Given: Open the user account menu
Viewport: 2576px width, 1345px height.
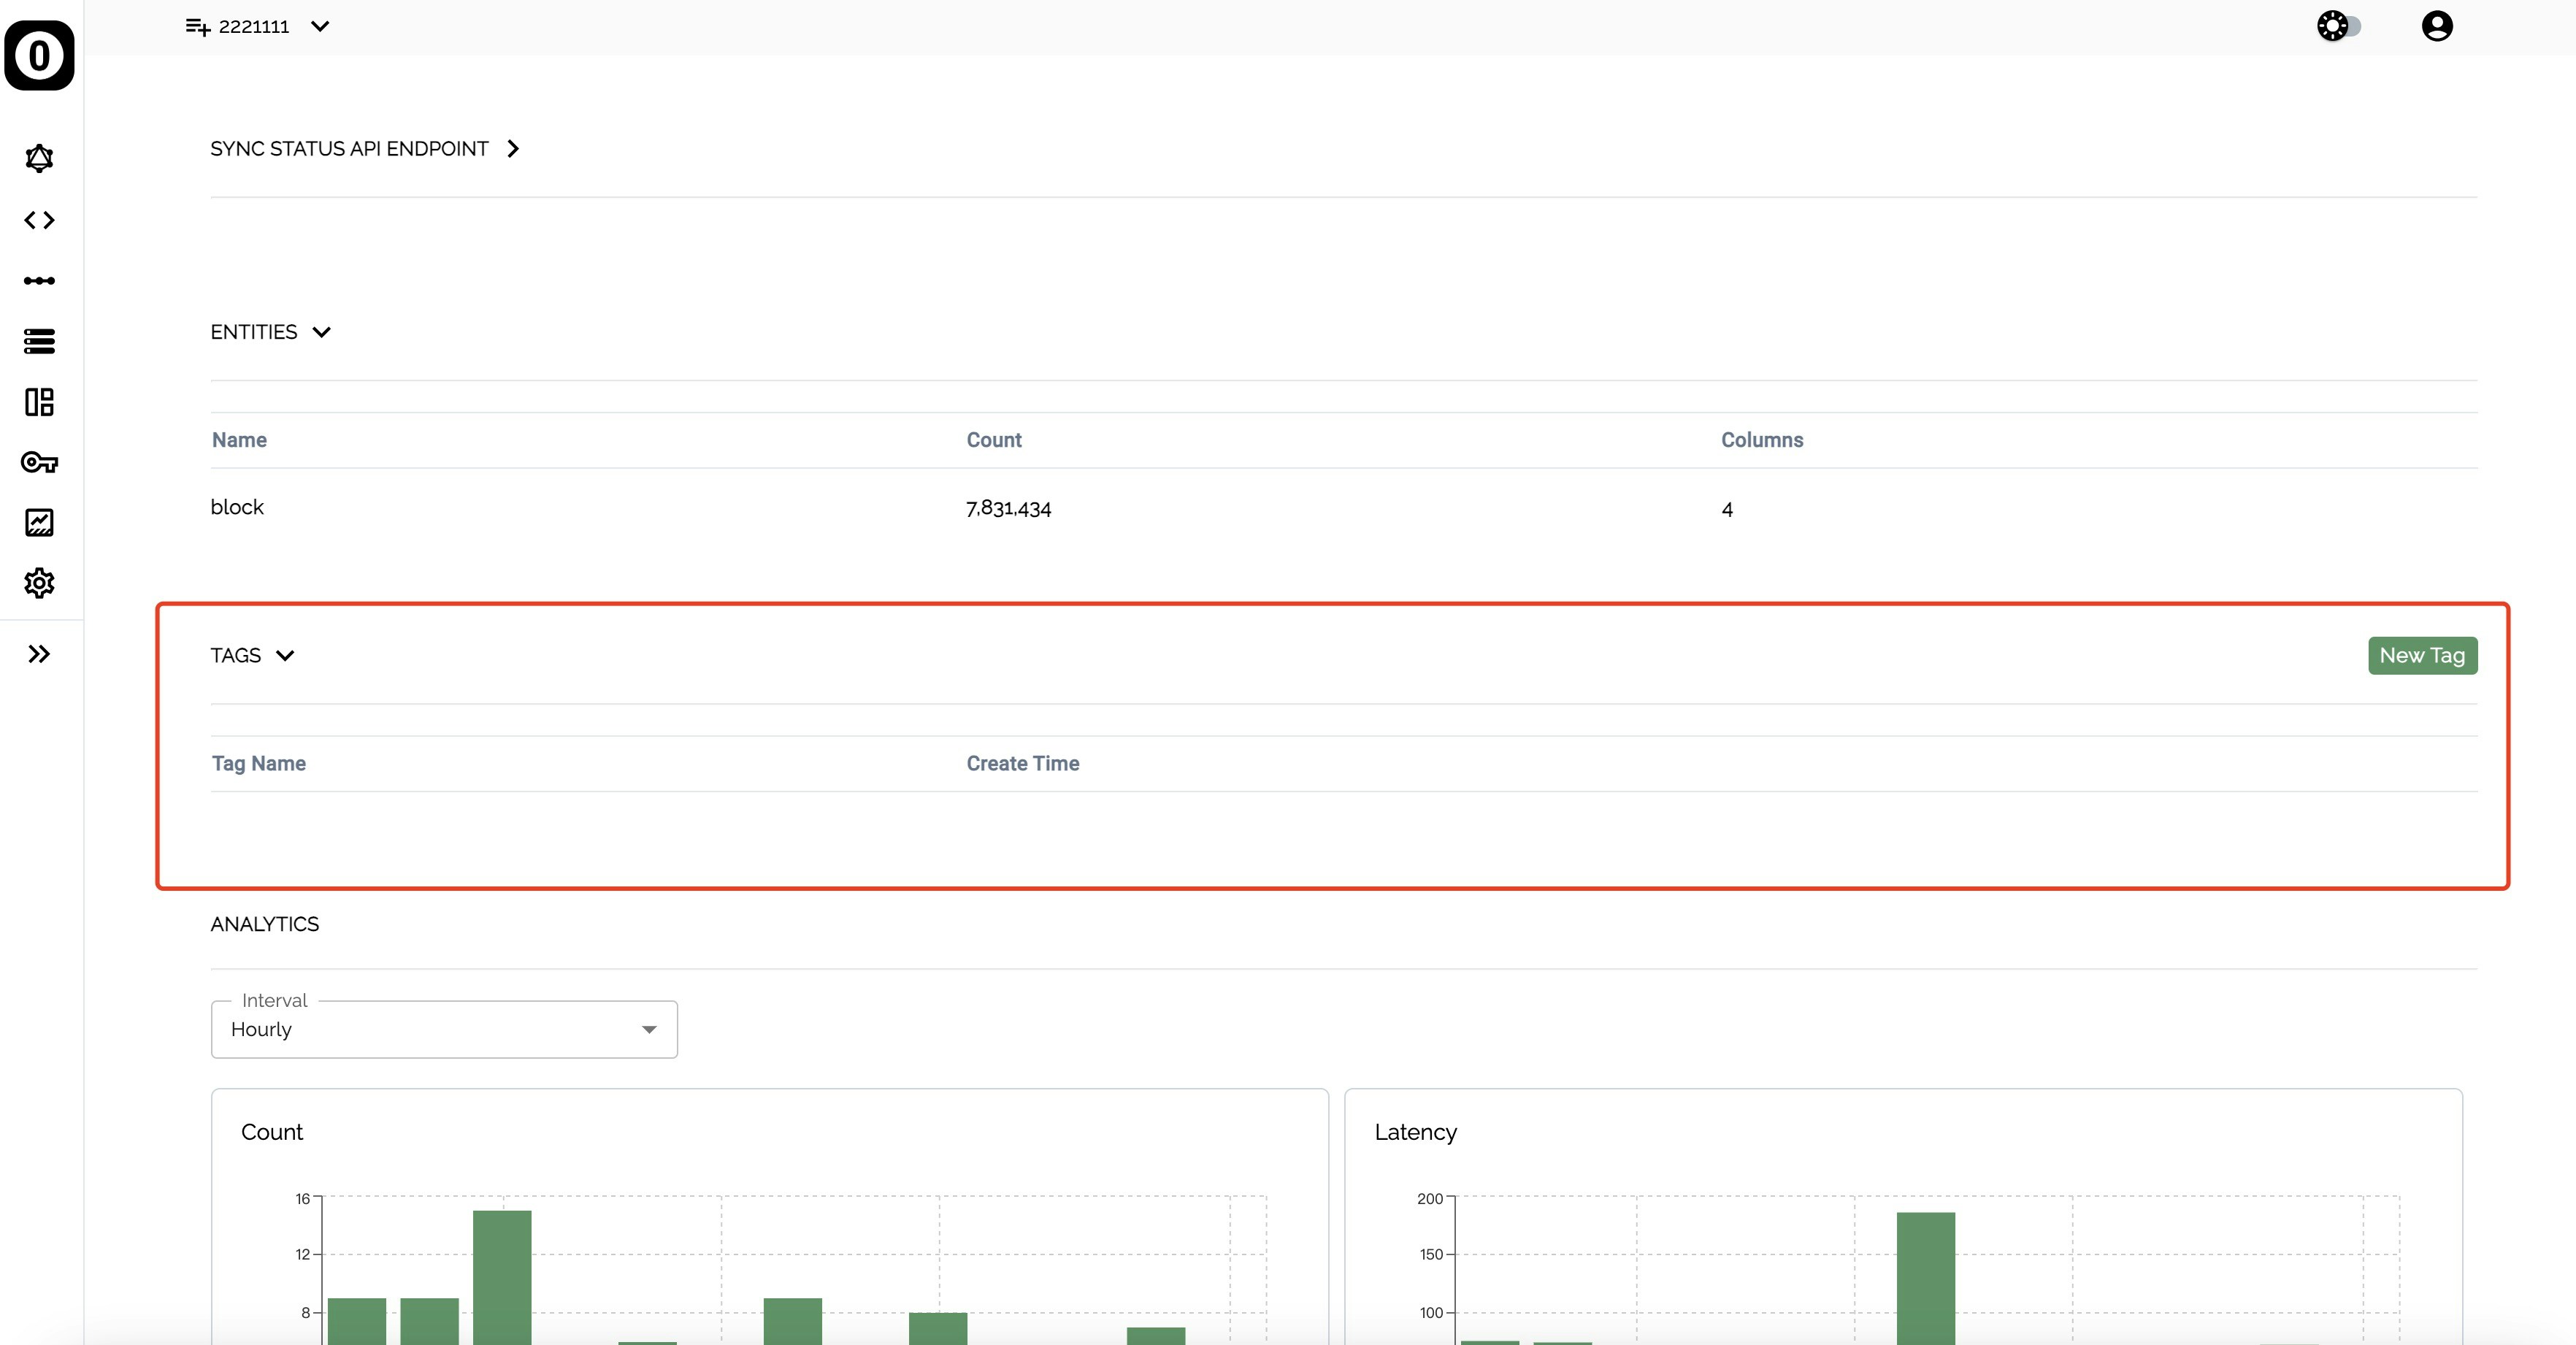Looking at the screenshot, I should click(x=2437, y=26).
